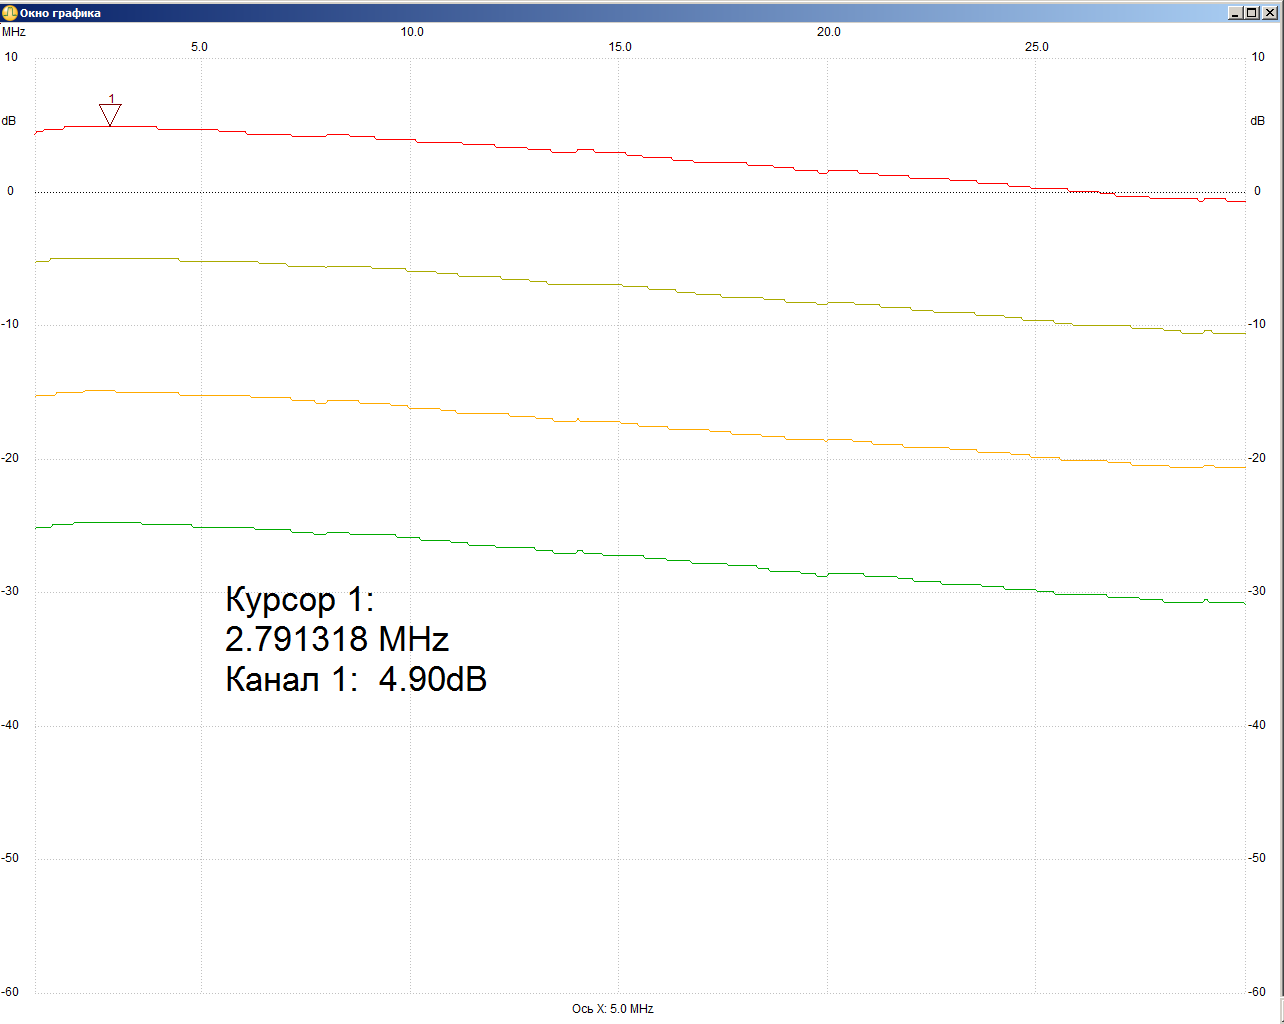Click the -40 label on left axis
Screen dimensions: 1284x1024
[x=11, y=725]
